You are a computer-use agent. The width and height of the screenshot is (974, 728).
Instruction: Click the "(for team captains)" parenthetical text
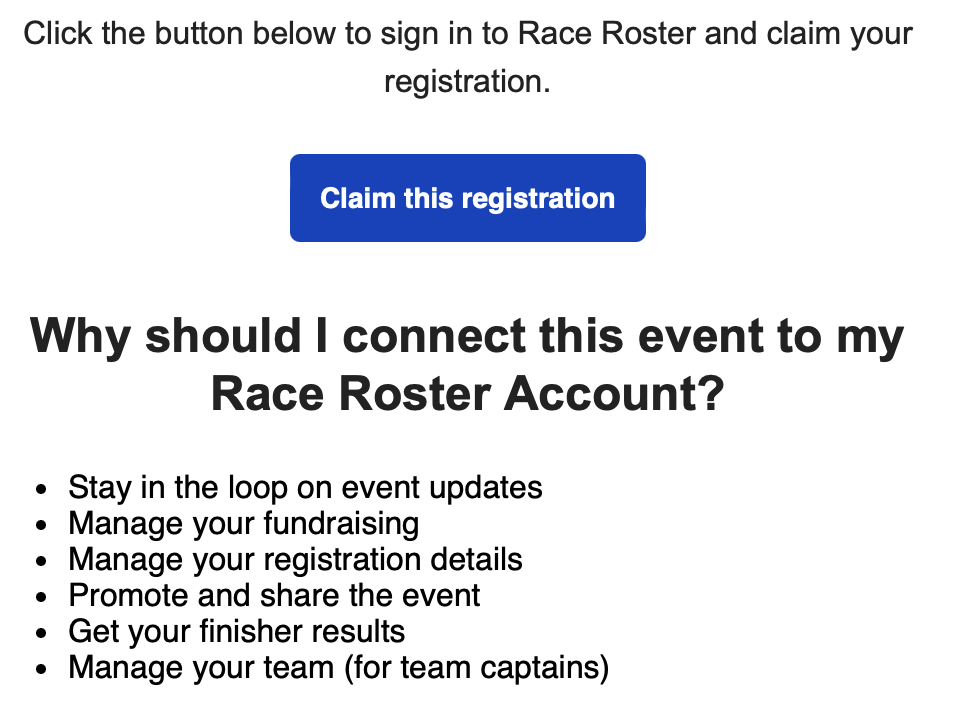[x=476, y=668]
